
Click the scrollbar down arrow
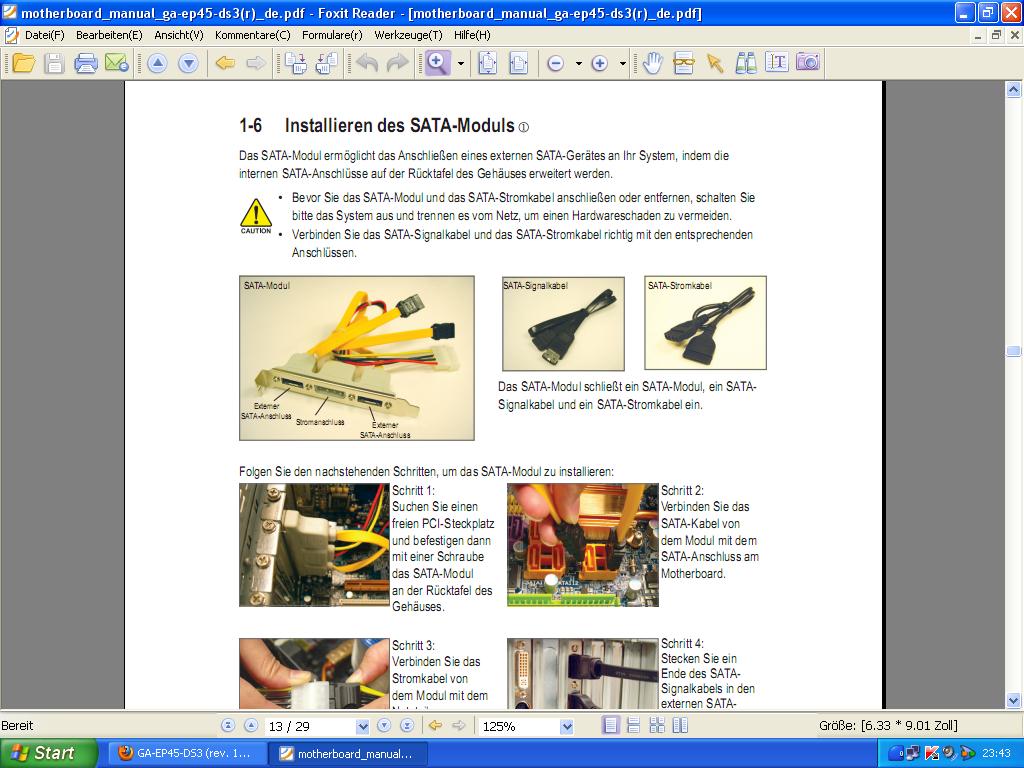1014,701
